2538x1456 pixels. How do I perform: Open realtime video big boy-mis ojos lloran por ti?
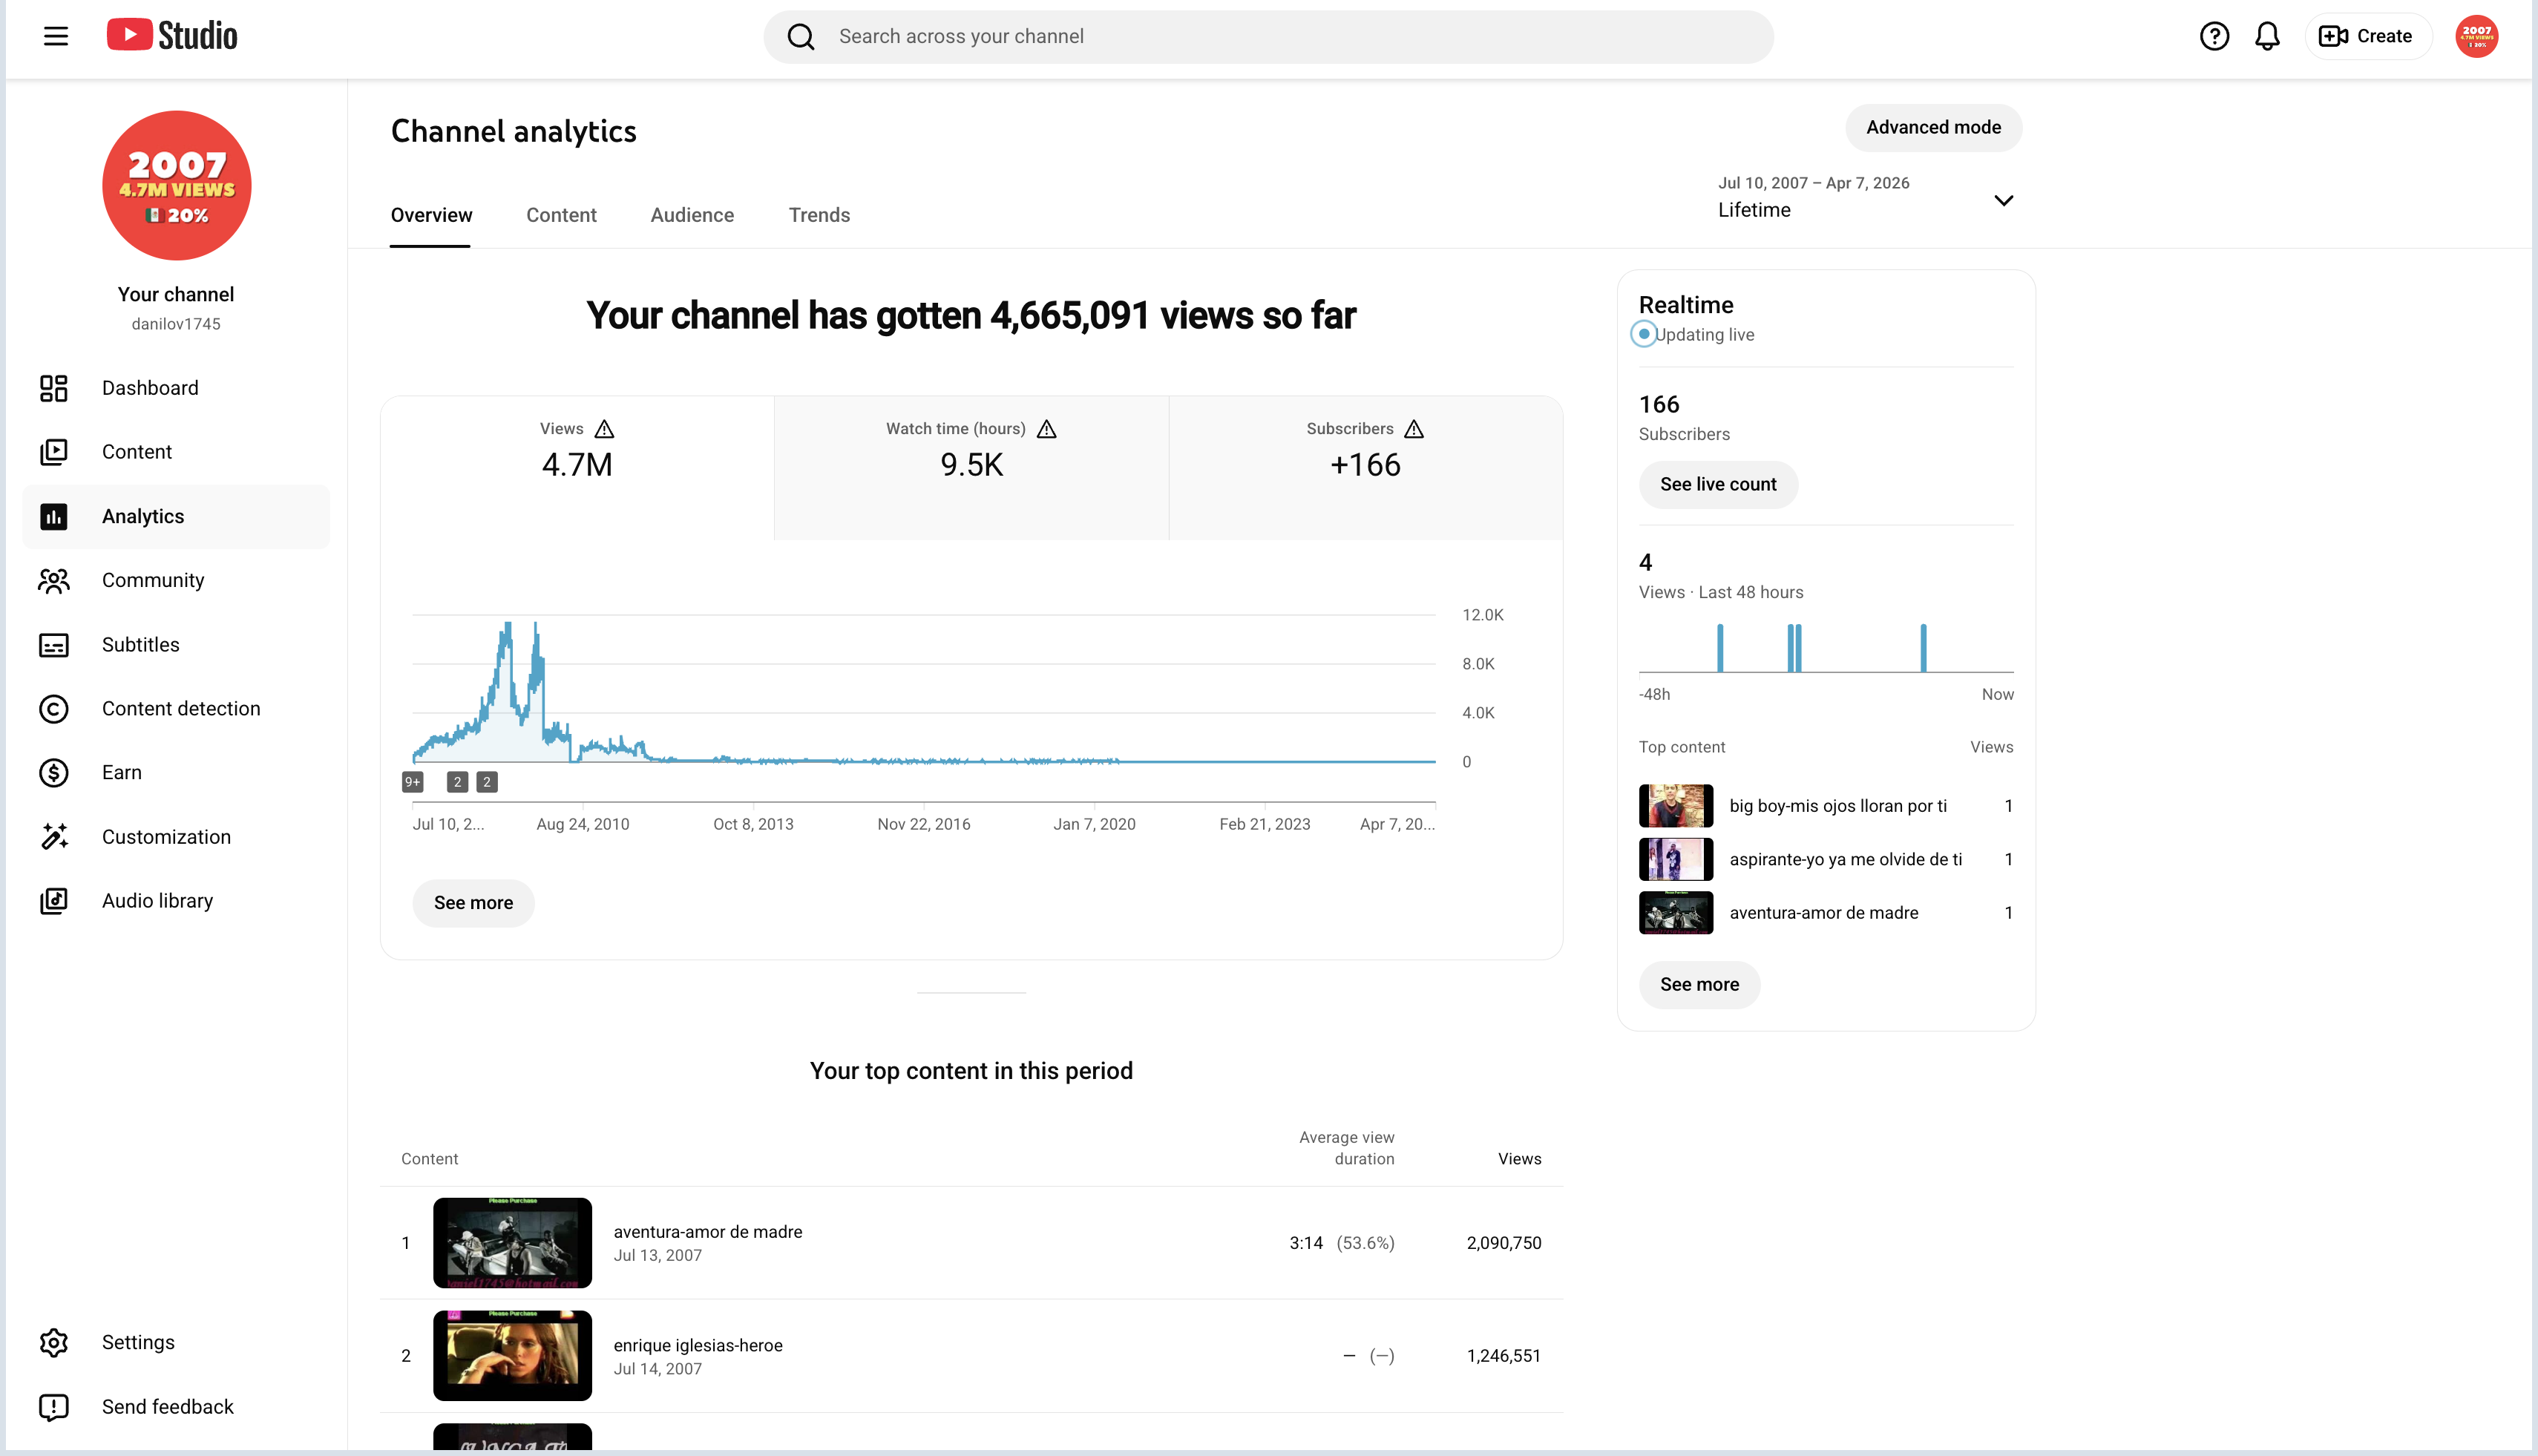[1825, 806]
